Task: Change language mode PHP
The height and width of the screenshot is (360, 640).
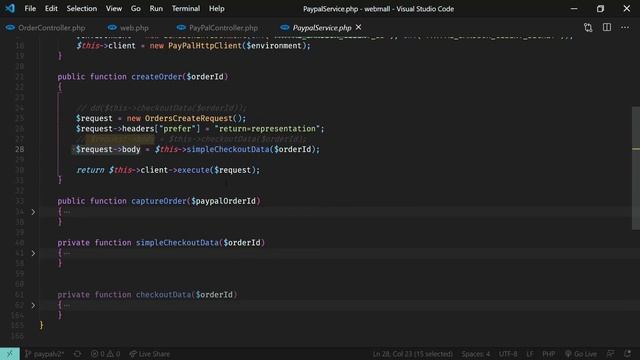Action: point(548,354)
